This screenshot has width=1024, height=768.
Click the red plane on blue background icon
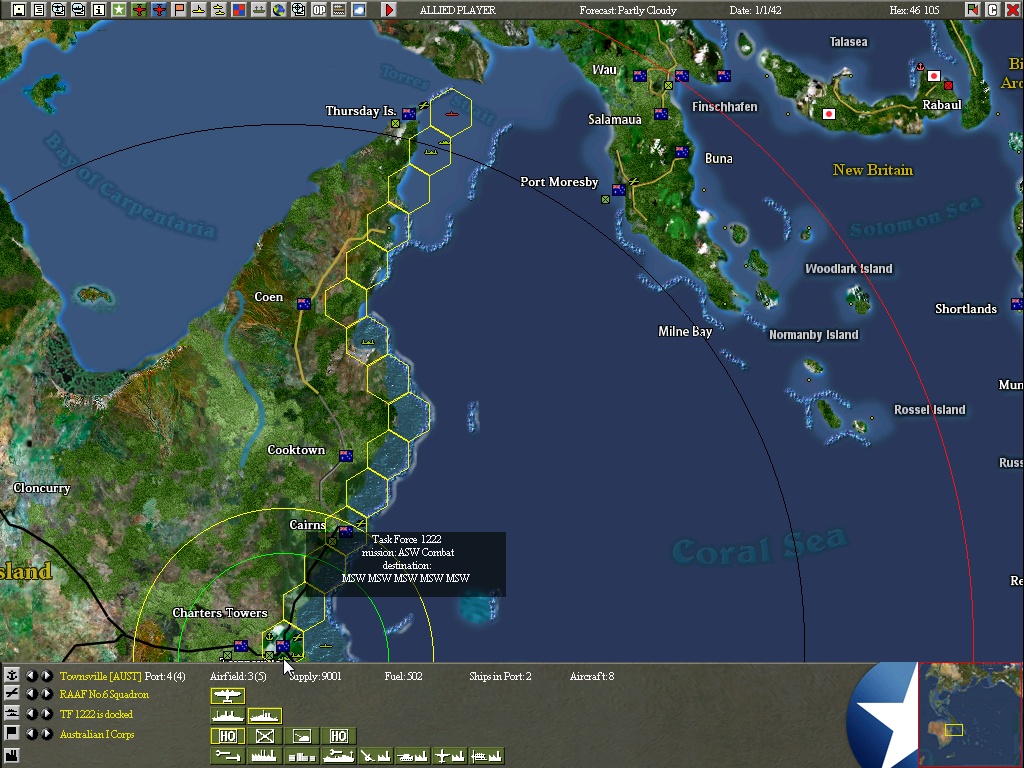(159, 10)
